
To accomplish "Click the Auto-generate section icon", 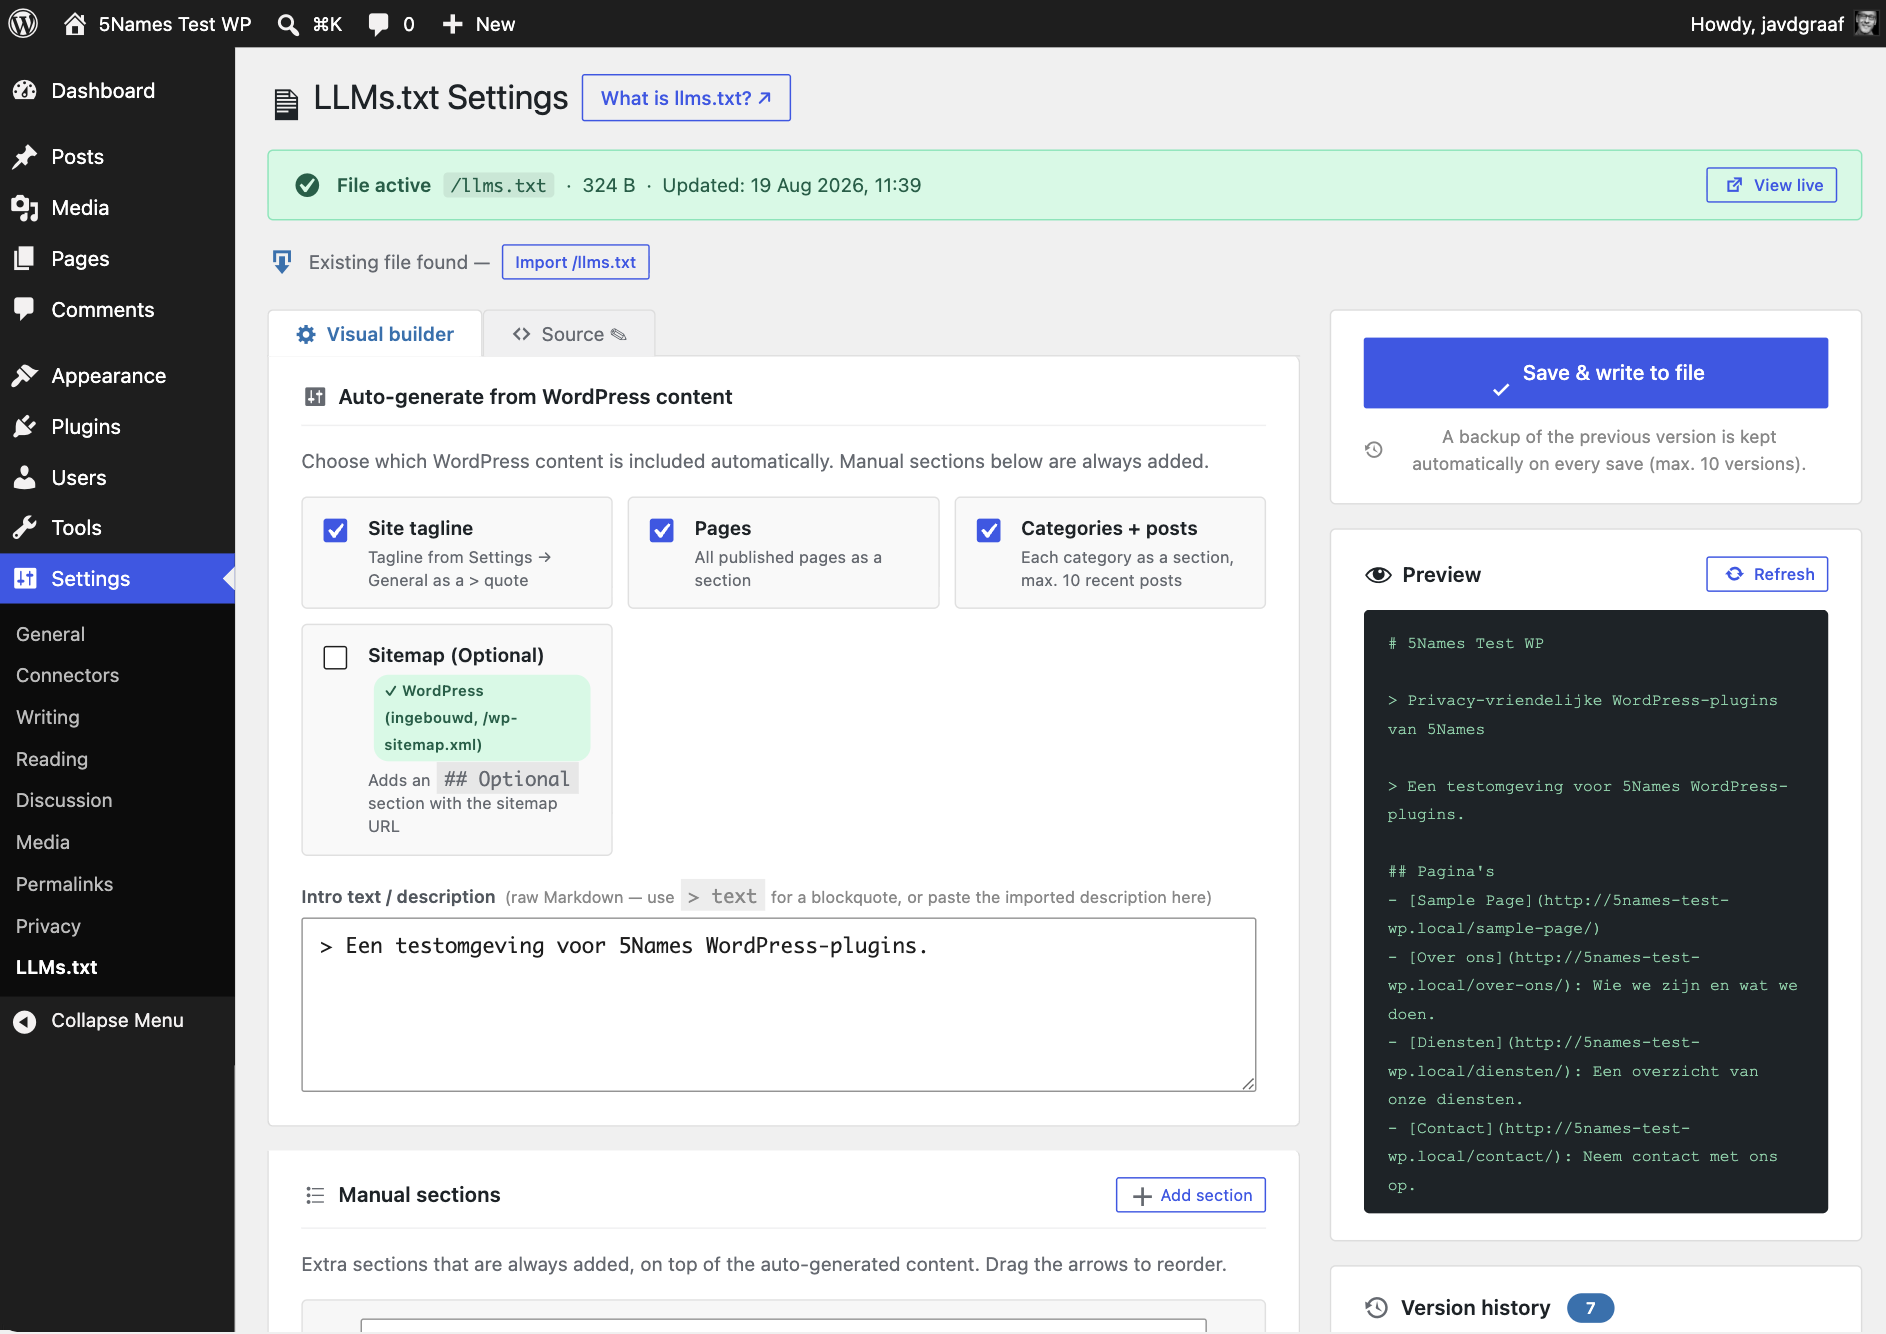I will pyautogui.click(x=315, y=397).
